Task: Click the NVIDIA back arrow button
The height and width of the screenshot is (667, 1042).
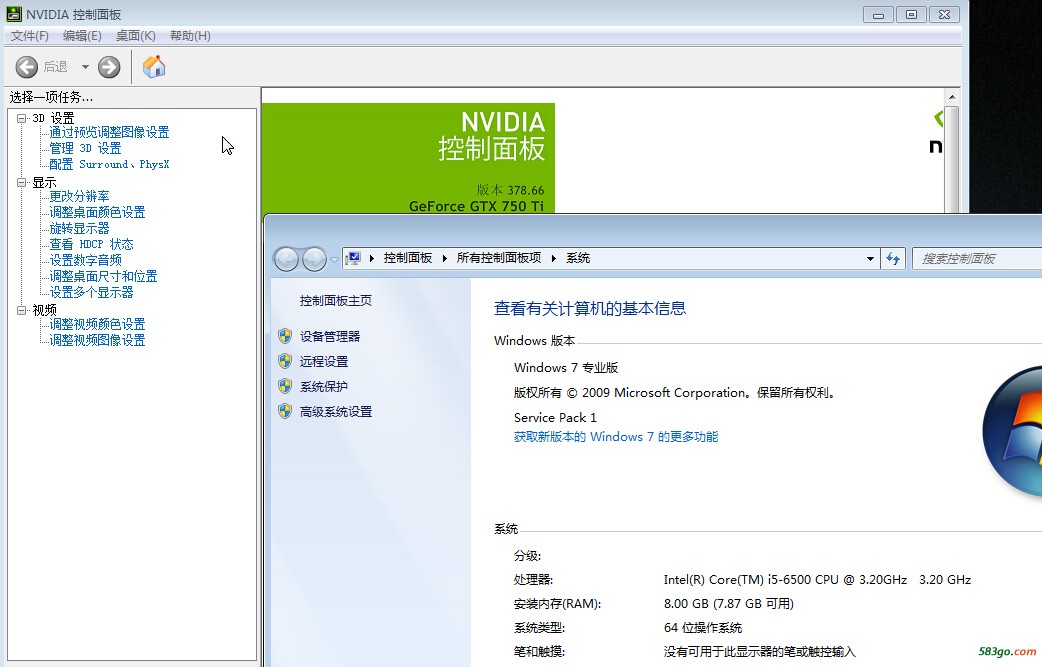Action: click(x=27, y=67)
